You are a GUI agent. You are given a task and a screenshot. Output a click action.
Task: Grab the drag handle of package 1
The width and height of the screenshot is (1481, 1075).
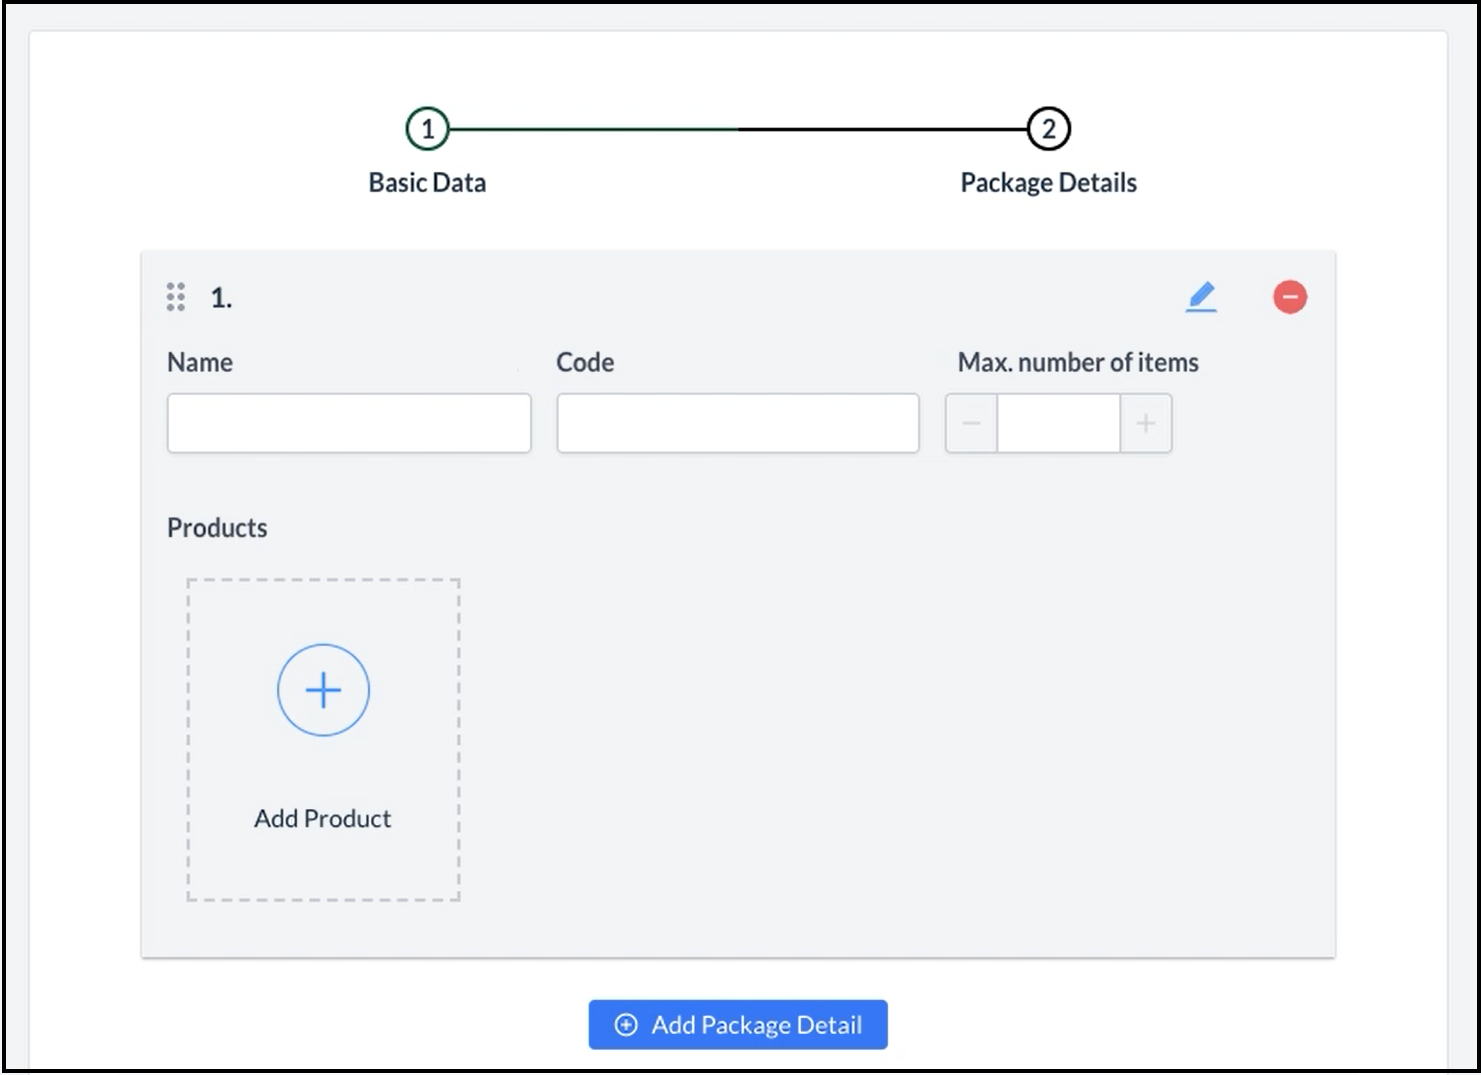tap(176, 297)
